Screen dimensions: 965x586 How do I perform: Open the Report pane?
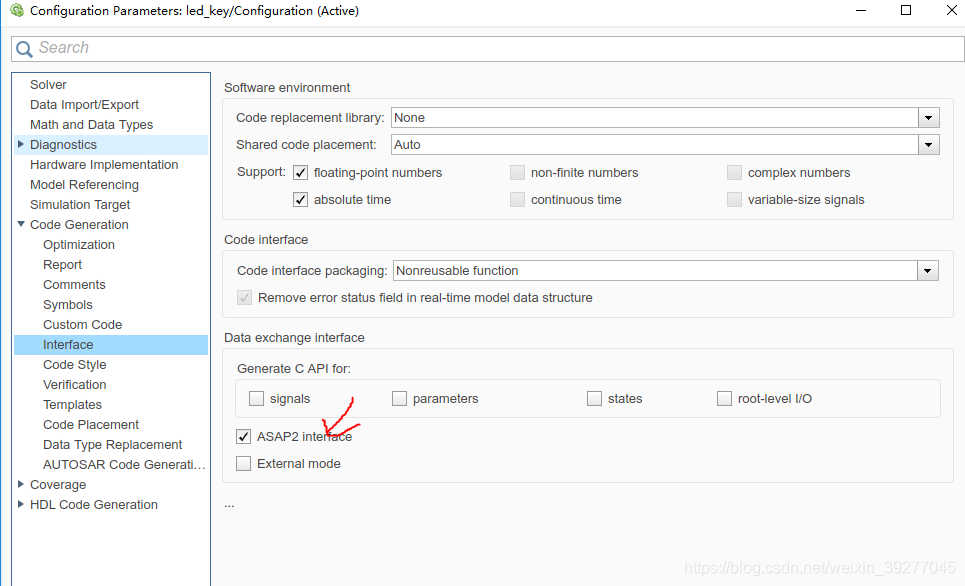[62, 265]
